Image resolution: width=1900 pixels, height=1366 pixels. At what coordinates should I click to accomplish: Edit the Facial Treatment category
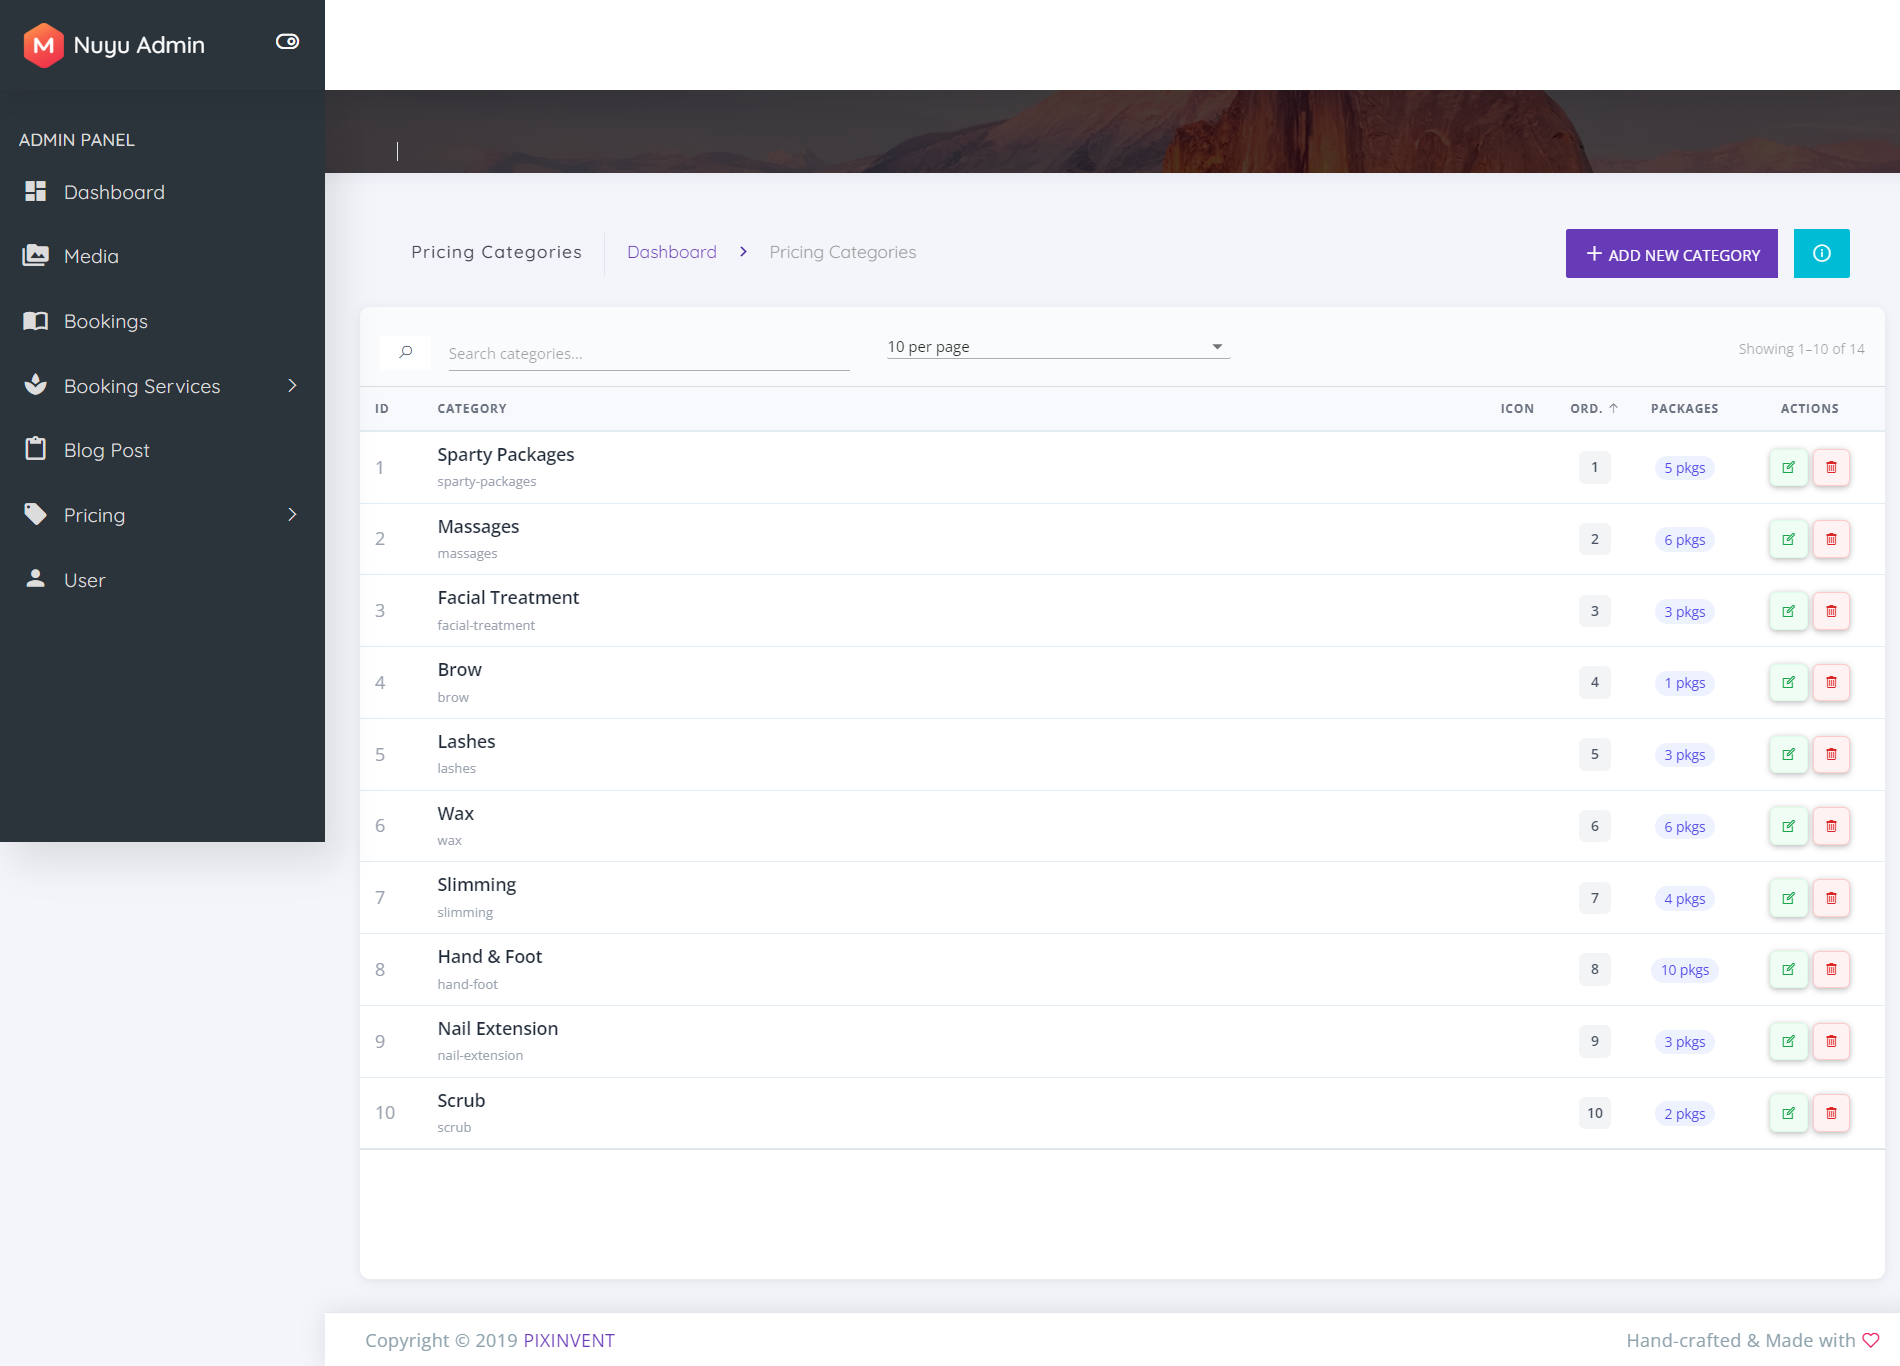[1788, 611]
